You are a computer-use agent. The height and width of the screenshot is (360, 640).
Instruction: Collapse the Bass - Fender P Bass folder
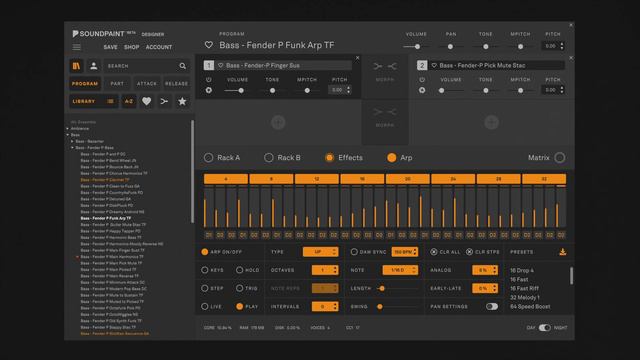click(x=73, y=147)
